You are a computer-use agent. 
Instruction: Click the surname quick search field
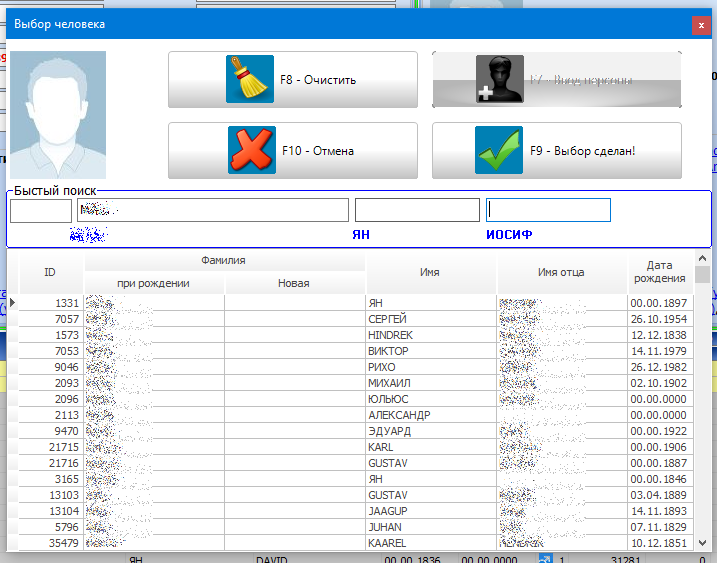pos(213,211)
